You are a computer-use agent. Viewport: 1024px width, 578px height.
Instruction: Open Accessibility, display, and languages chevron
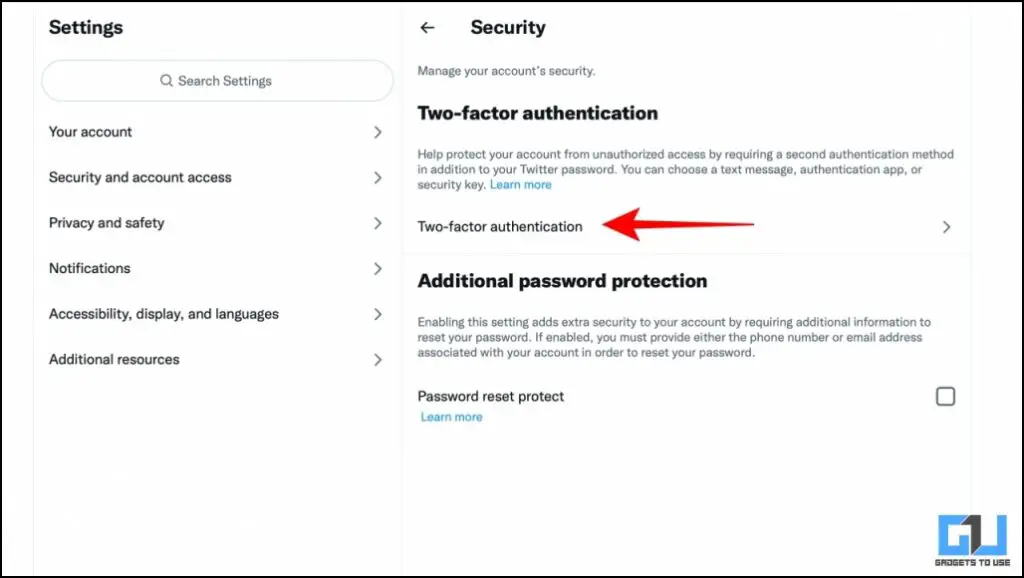377,314
